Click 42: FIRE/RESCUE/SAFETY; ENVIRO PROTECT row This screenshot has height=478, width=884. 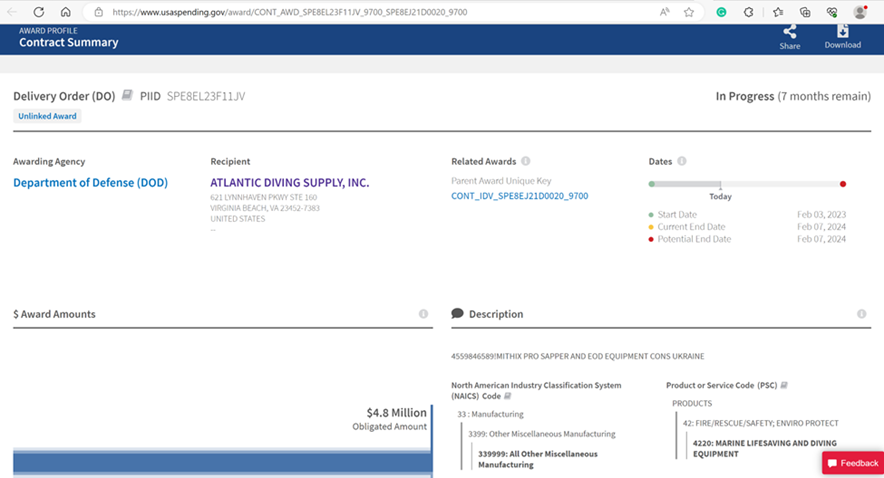click(x=761, y=423)
